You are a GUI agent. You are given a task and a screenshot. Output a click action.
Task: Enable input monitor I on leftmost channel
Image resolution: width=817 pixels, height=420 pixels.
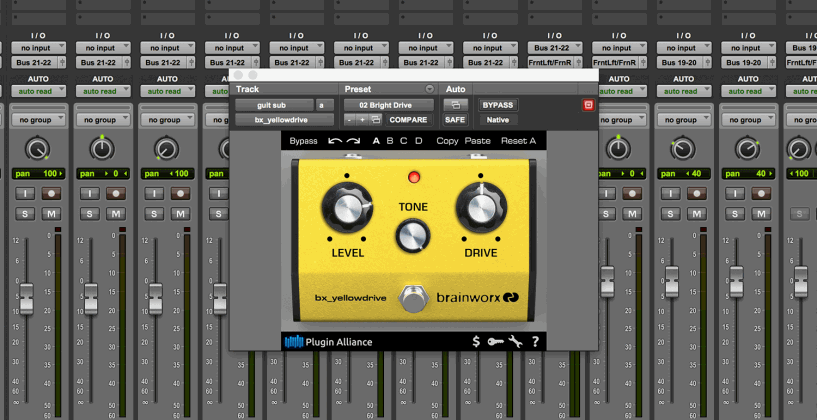[x=25, y=194]
